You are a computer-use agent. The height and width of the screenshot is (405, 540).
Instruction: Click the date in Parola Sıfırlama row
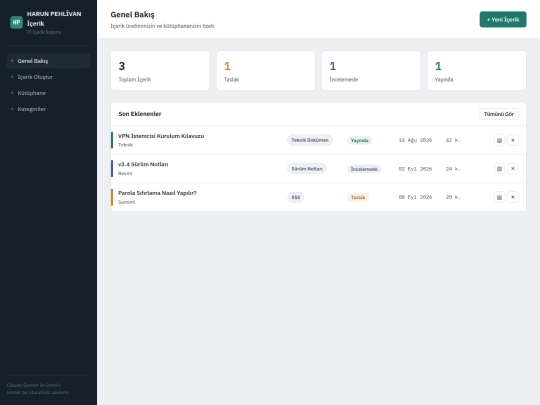(415, 197)
